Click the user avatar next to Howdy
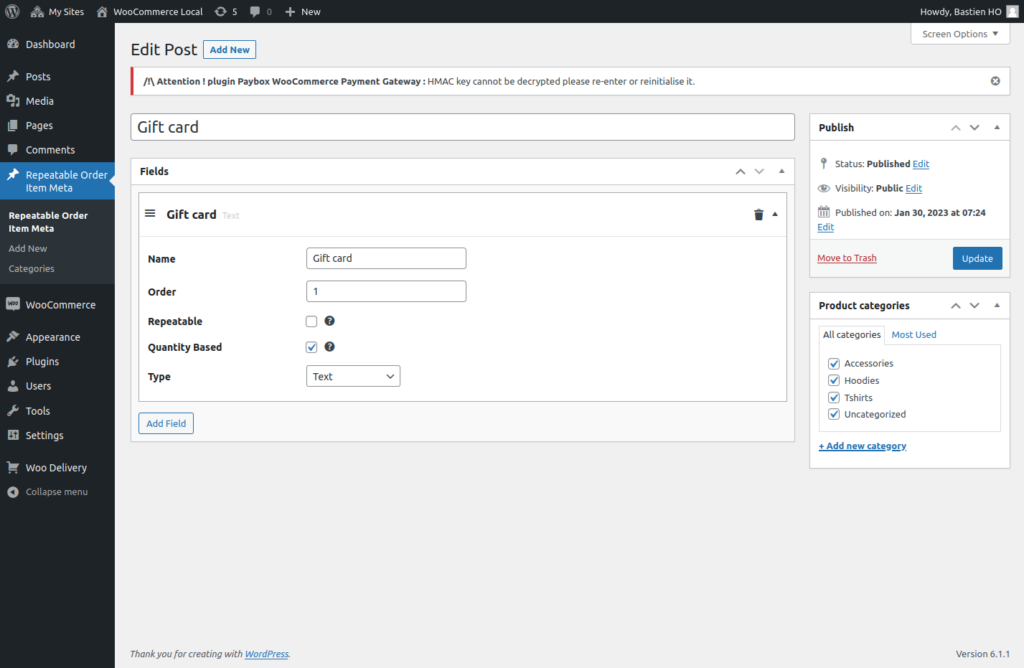 [1012, 11]
